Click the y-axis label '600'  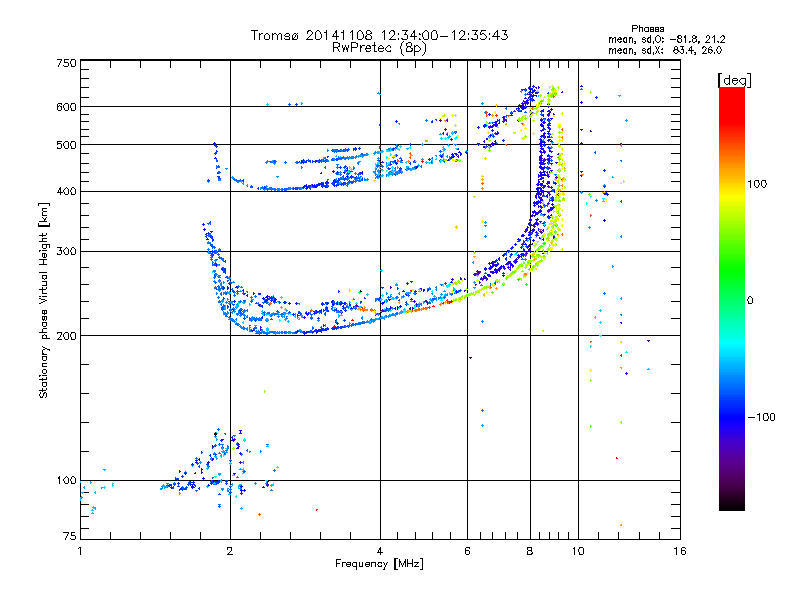click(66, 107)
